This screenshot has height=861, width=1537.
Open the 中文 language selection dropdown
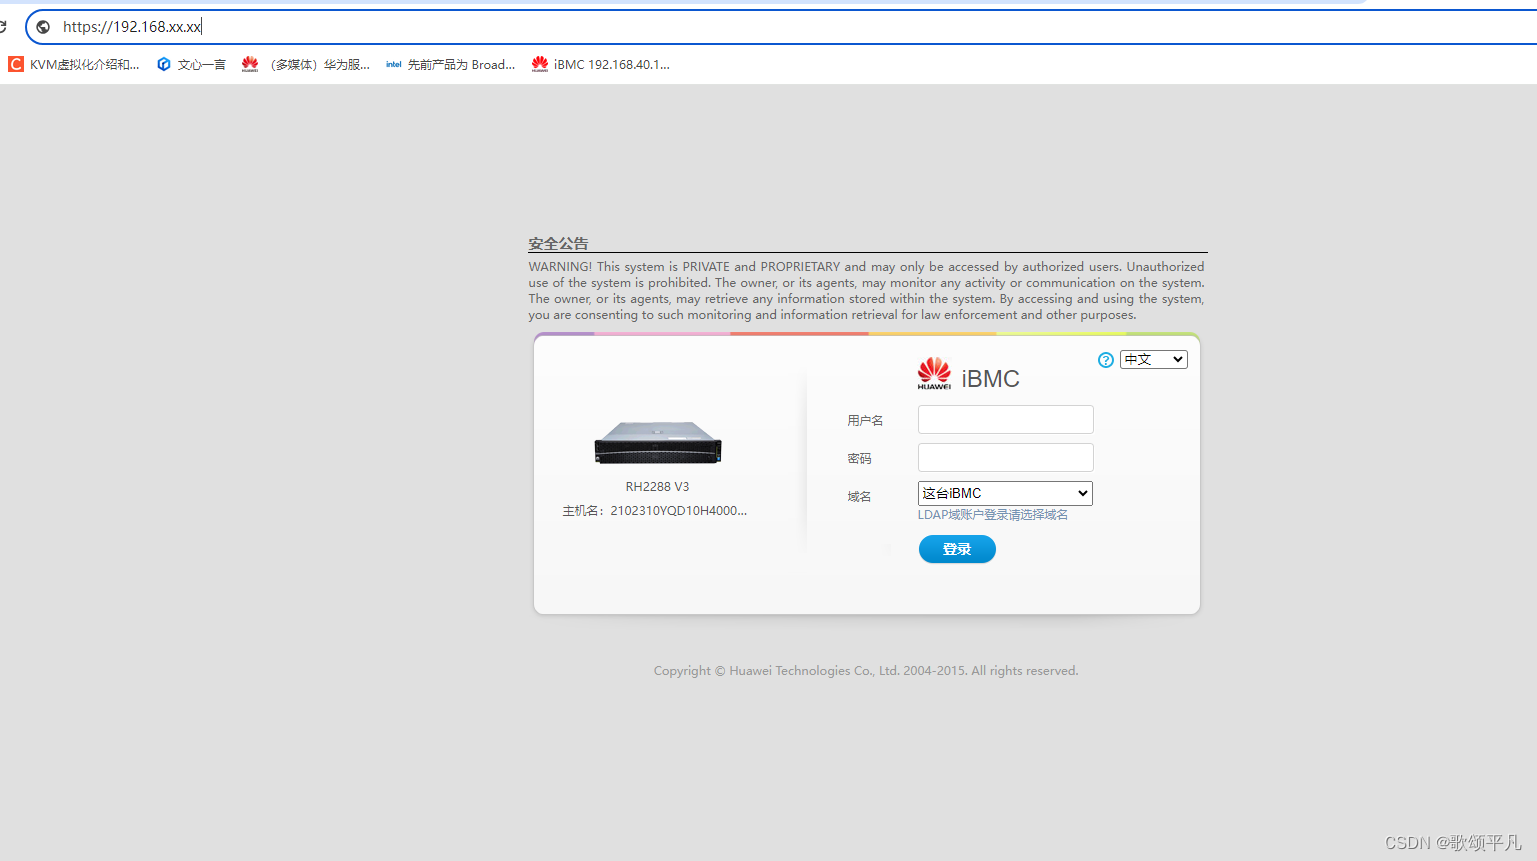[1153, 359]
